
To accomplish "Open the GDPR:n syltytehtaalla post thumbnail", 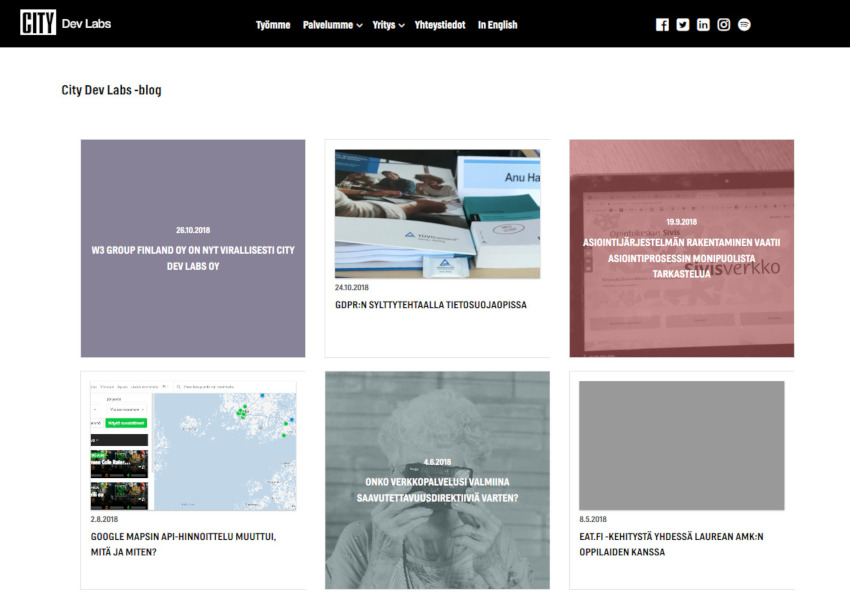I will point(437,214).
